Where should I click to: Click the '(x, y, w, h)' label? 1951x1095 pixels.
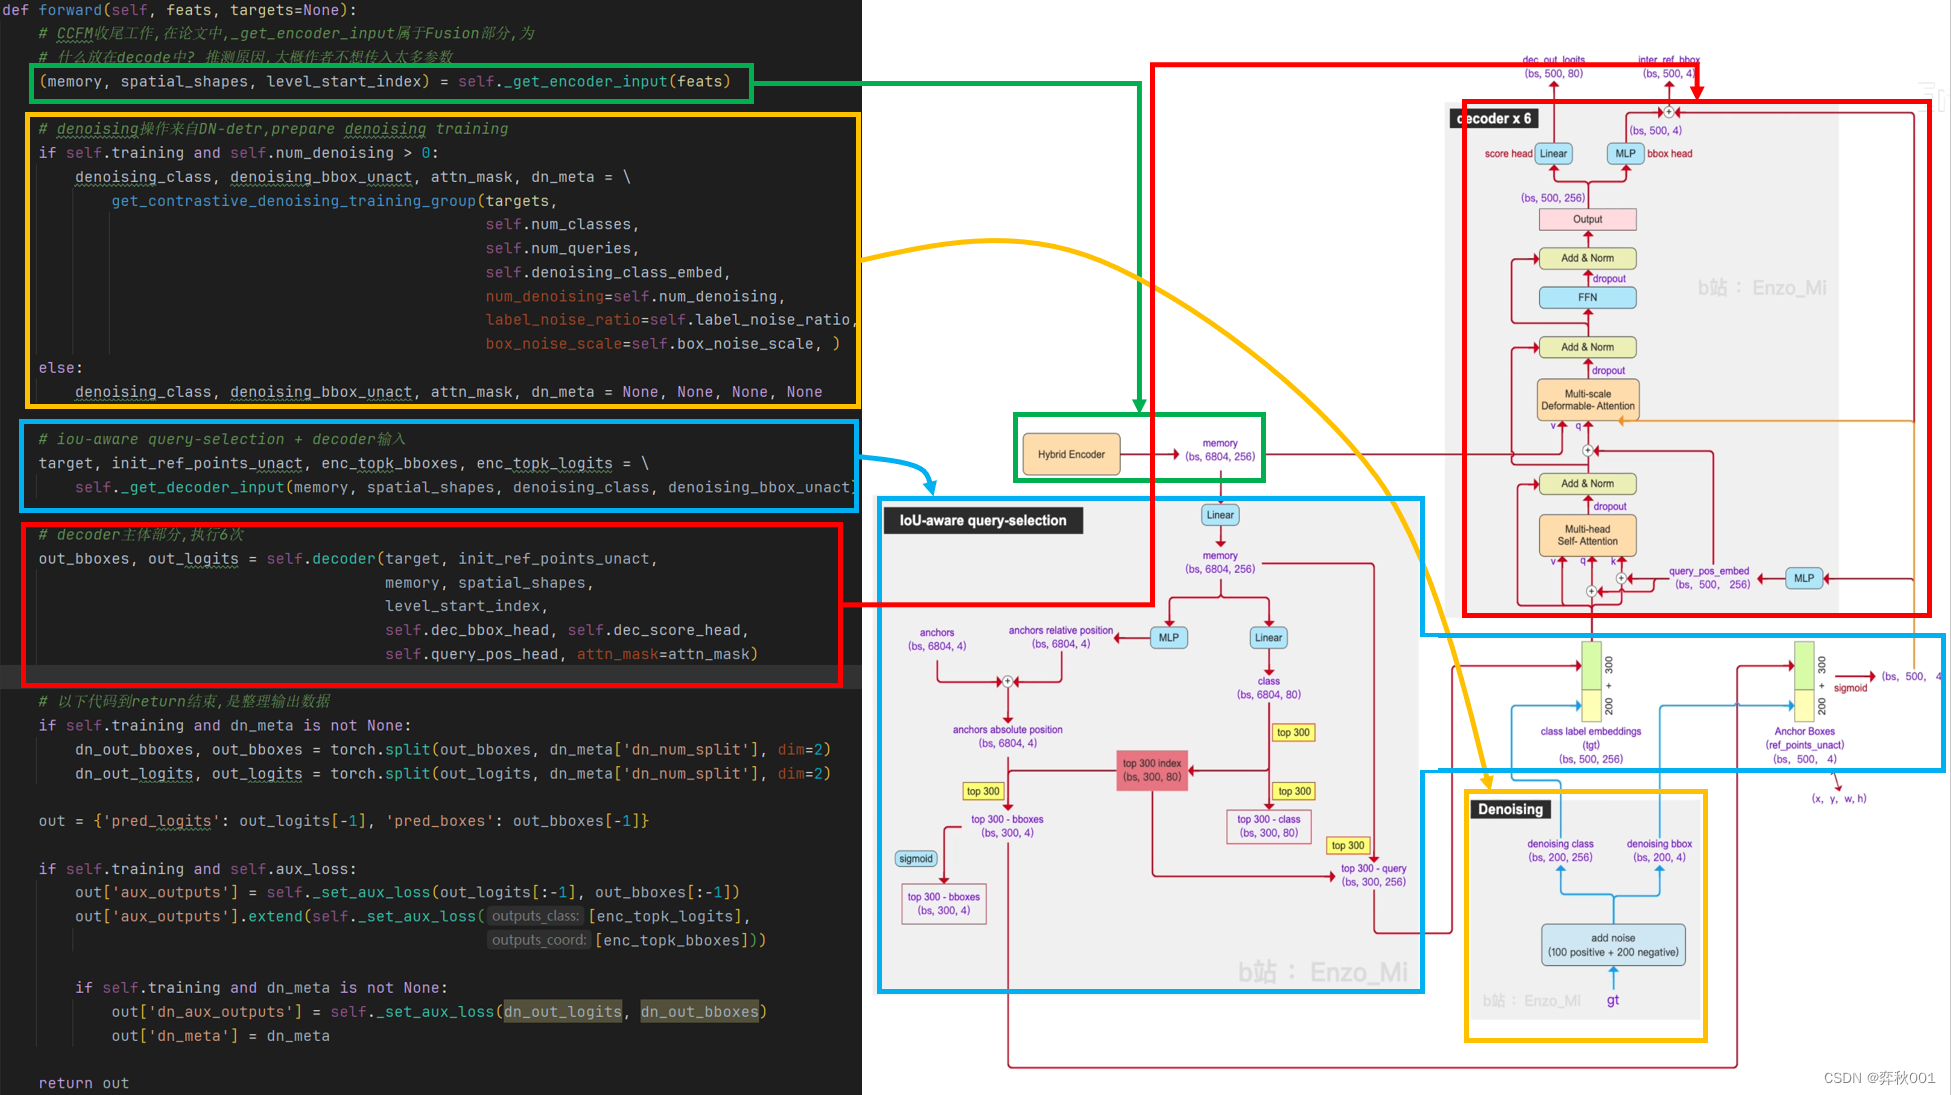coord(1839,798)
